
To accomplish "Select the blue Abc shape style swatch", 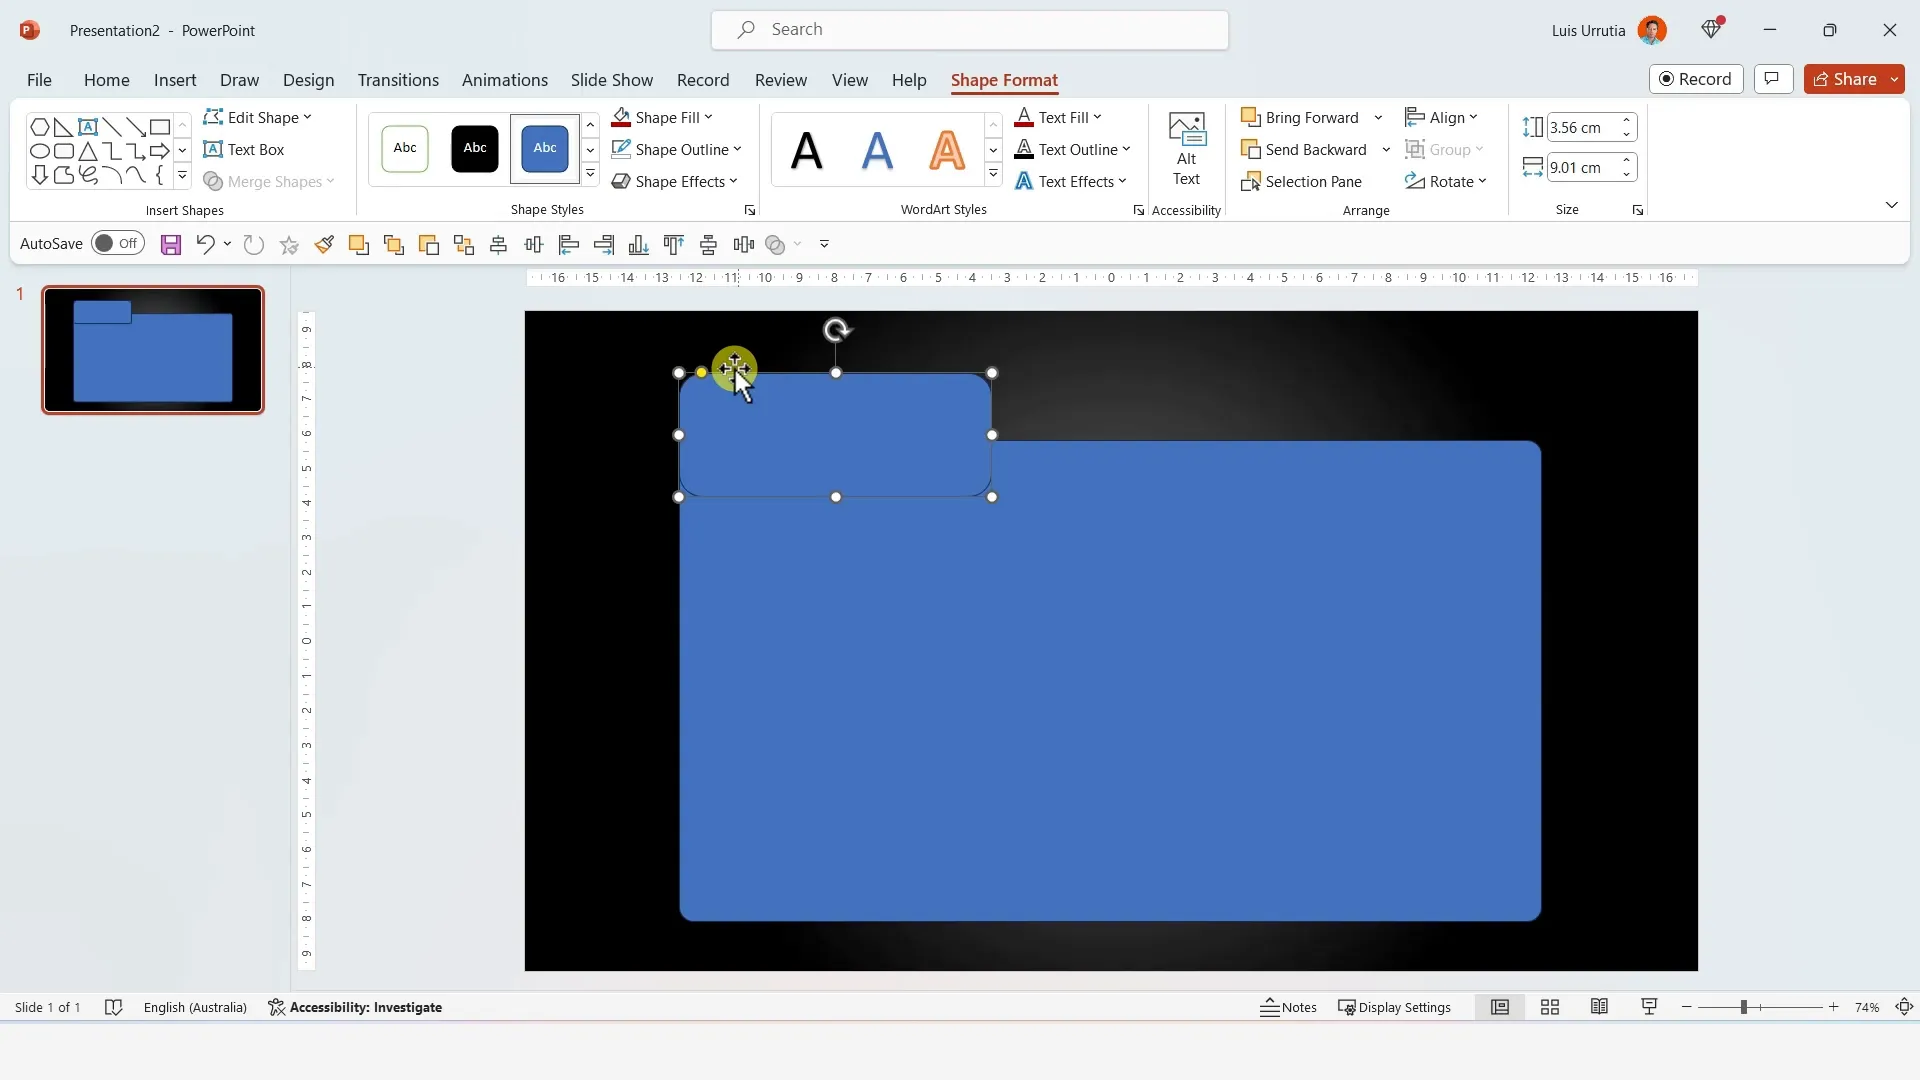I will (544, 149).
